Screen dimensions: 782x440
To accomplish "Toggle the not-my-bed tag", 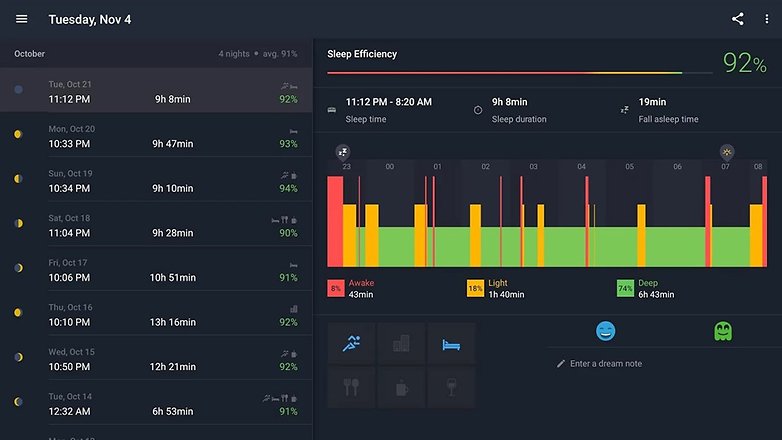I will coord(451,343).
